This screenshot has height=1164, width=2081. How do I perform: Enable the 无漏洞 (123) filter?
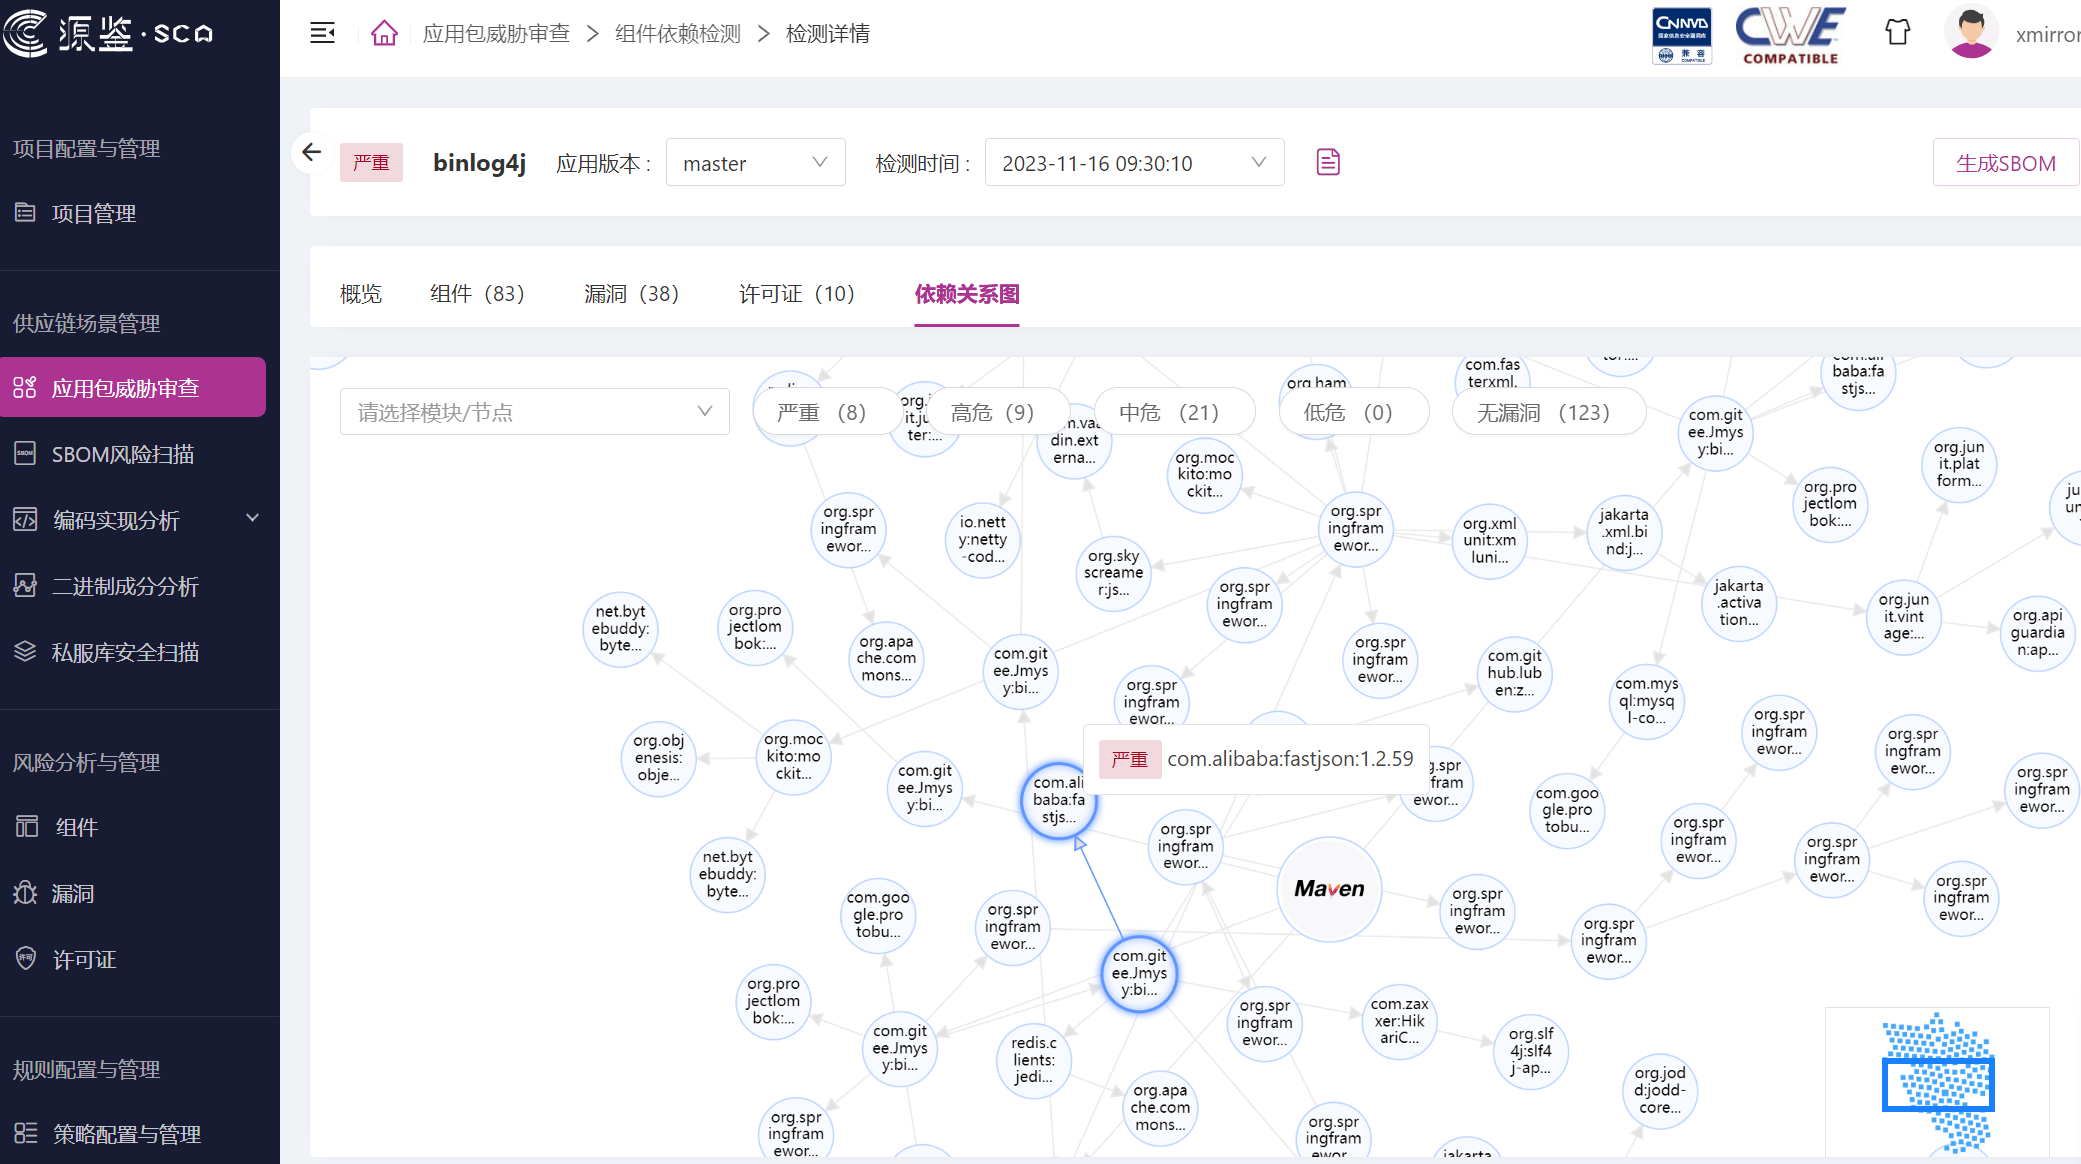pos(1548,411)
